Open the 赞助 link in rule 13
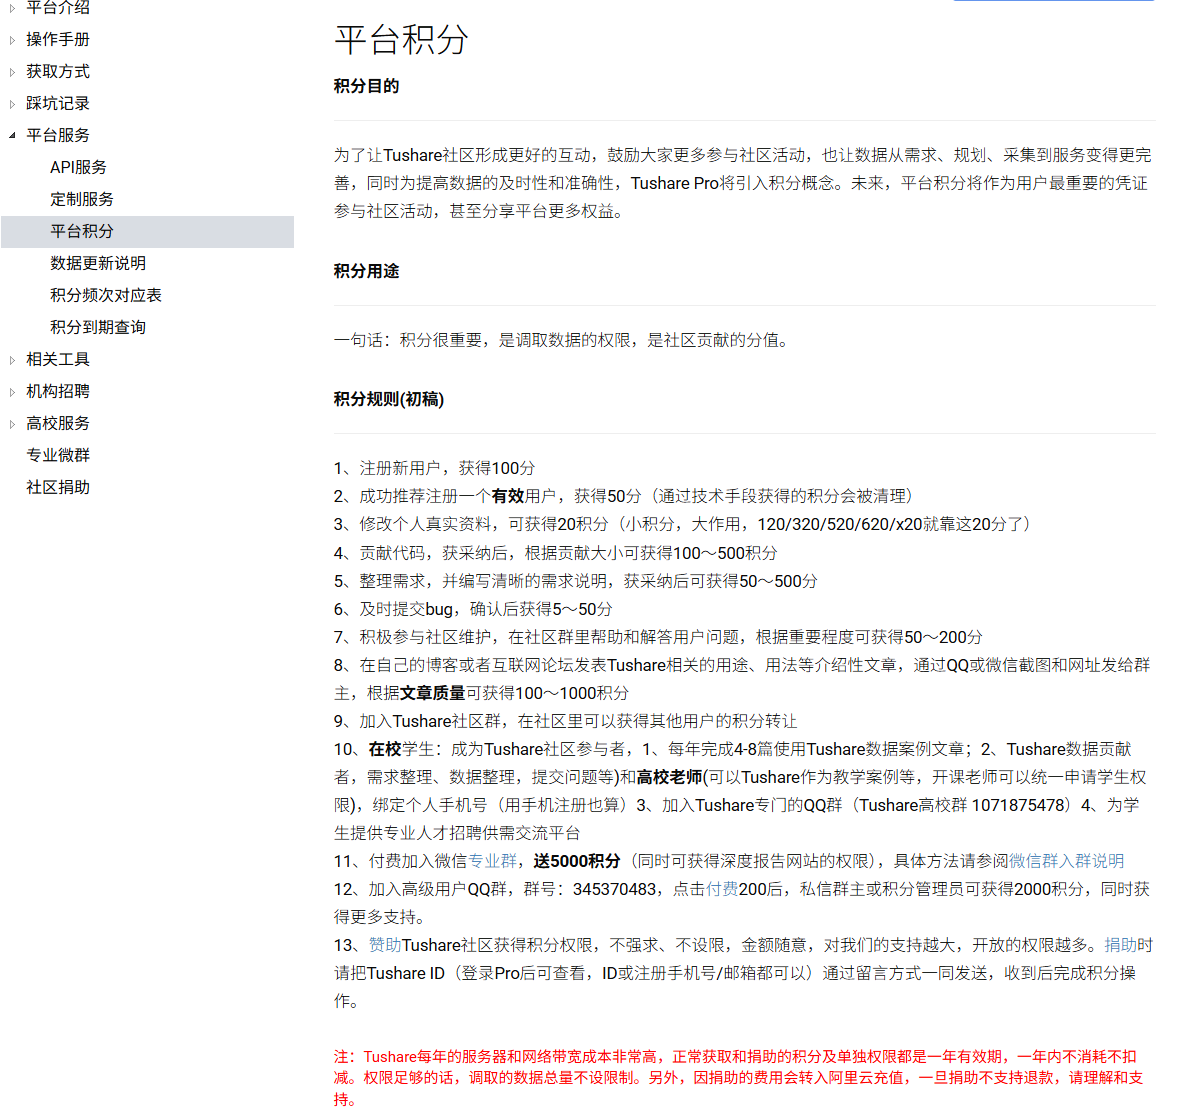Viewport: 1185px width, 1116px height. [x=385, y=945]
